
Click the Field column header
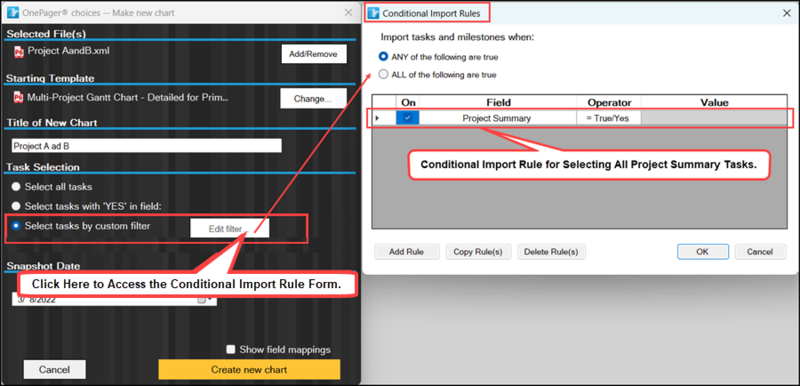(x=498, y=102)
